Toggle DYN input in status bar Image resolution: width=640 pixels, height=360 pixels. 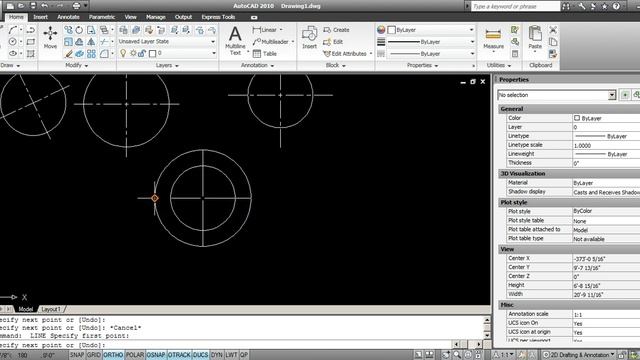216,355
